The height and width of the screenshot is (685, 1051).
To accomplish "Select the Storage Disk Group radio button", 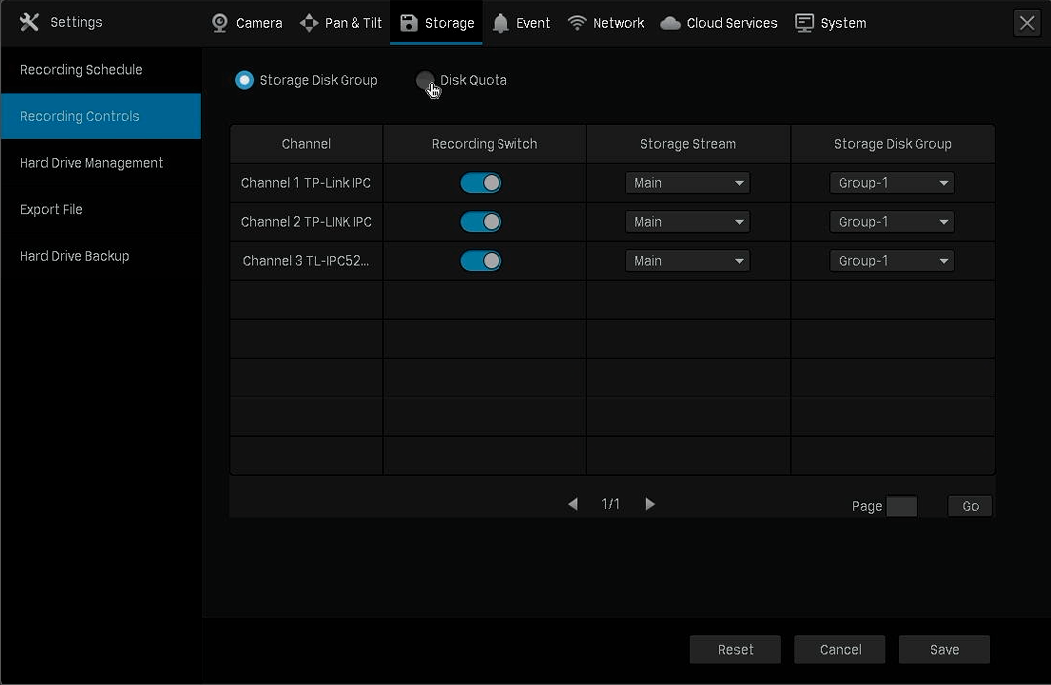I will [245, 80].
